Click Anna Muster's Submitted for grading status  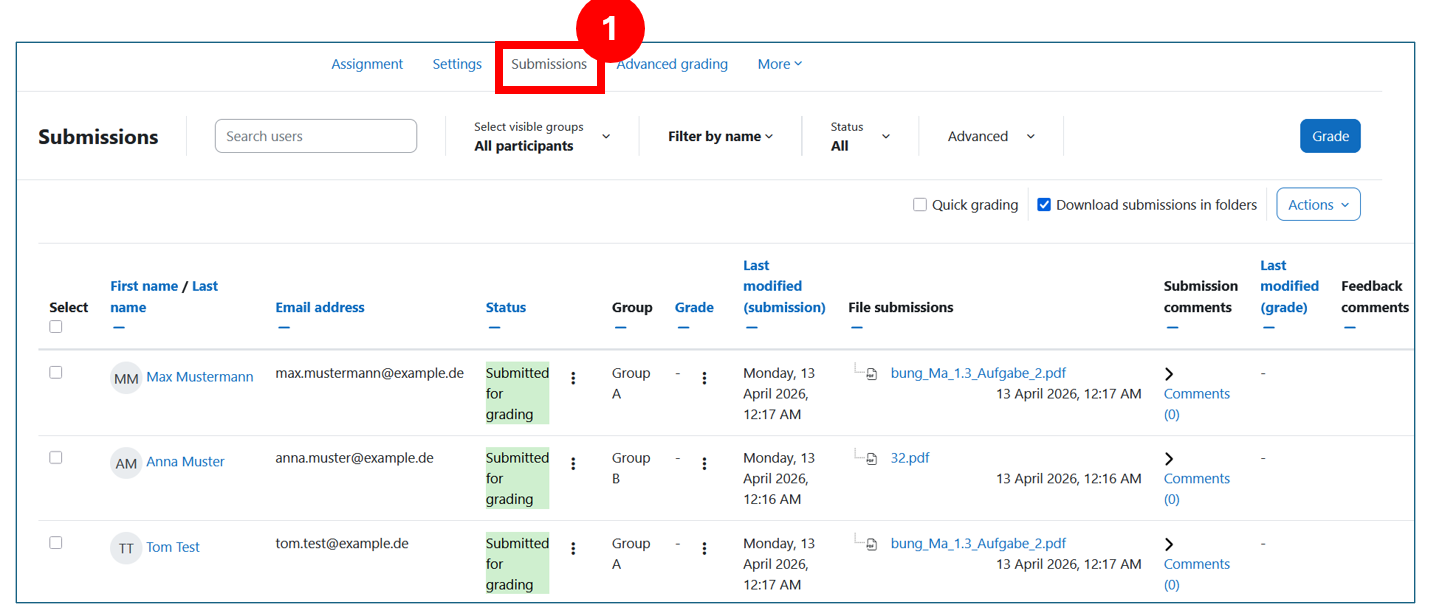click(x=517, y=478)
